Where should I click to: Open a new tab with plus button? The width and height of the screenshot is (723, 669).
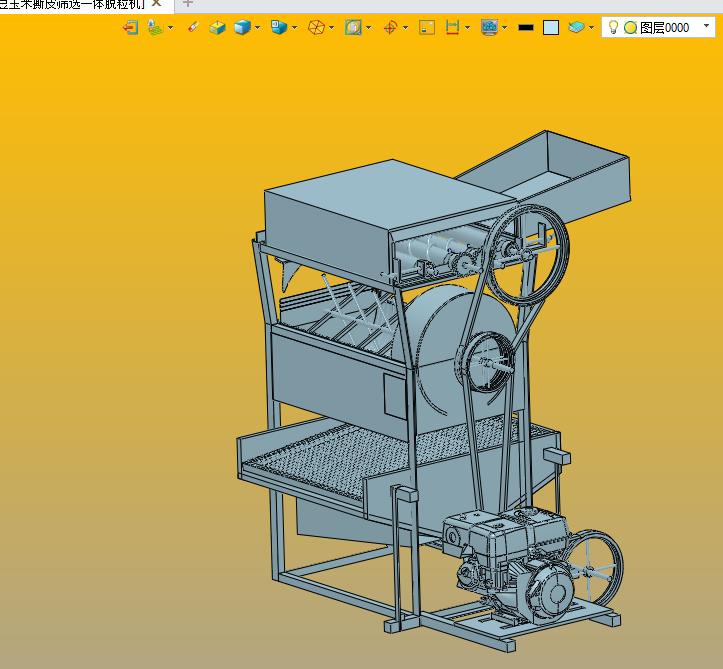pyautogui.click(x=187, y=4)
